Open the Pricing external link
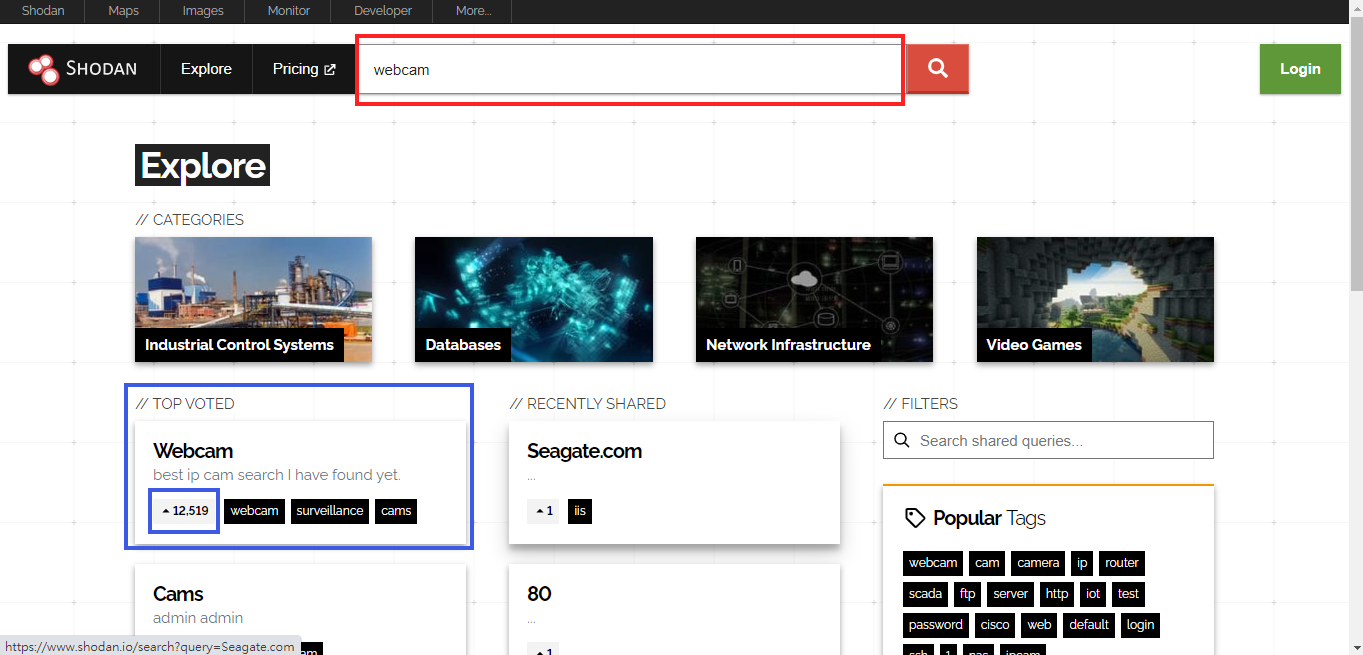The width and height of the screenshot is (1363, 655). pyautogui.click(x=304, y=69)
